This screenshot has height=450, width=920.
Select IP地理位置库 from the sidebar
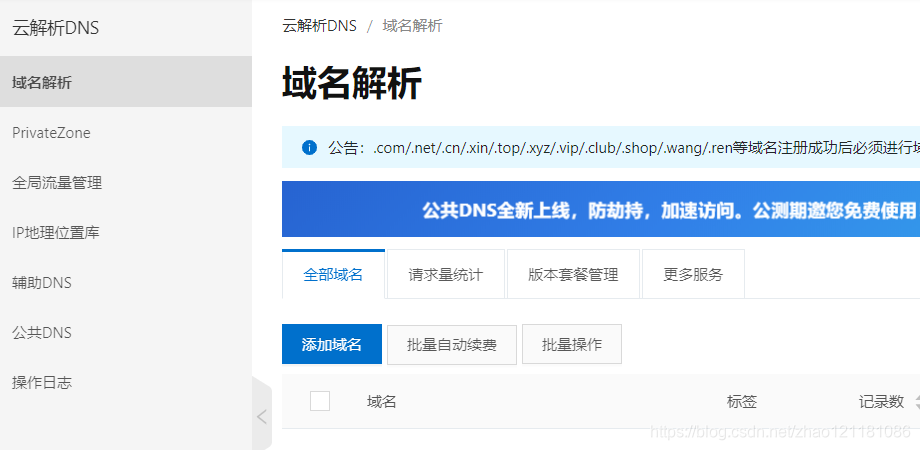(126, 233)
